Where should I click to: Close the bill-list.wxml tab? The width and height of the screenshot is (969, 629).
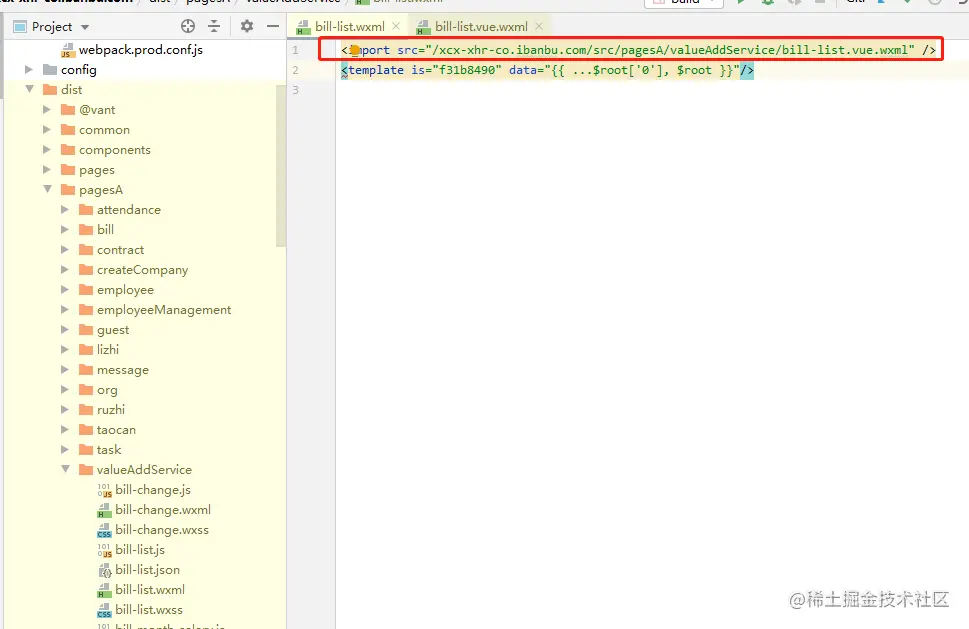pyautogui.click(x=396, y=26)
